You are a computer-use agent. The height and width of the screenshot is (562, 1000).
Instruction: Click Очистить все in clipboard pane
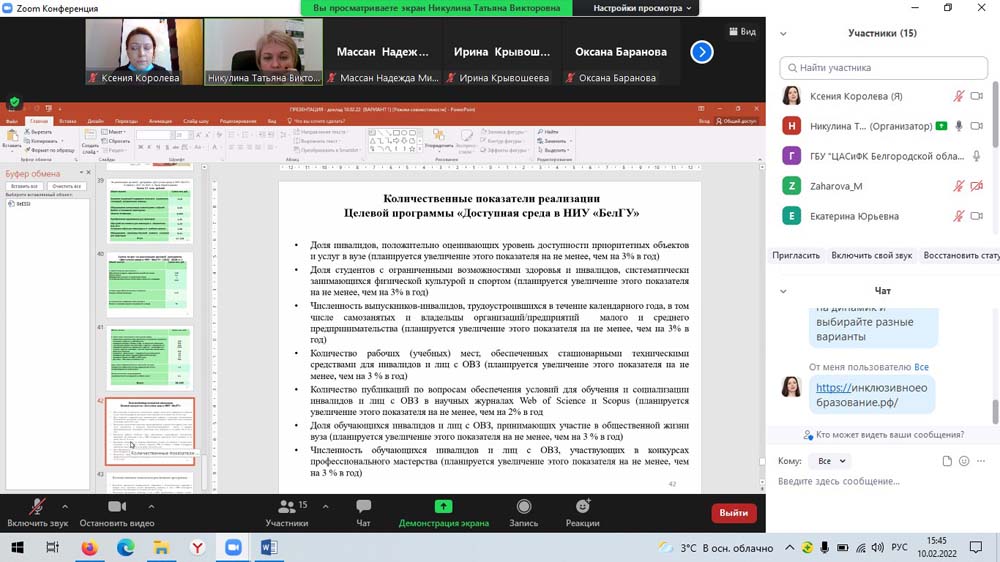point(66,186)
